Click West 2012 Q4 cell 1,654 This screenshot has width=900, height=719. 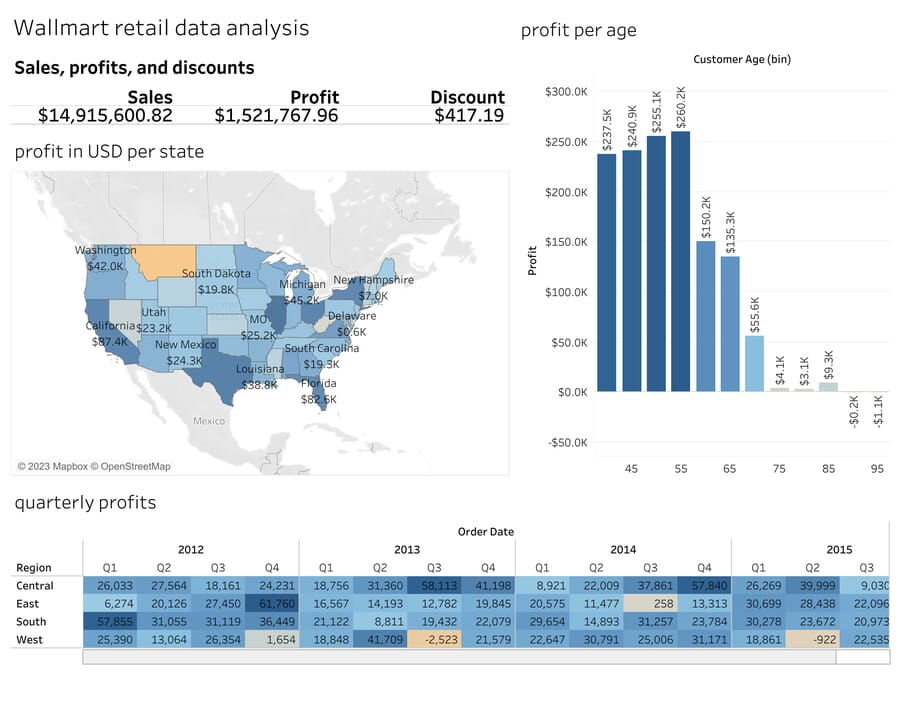272,639
